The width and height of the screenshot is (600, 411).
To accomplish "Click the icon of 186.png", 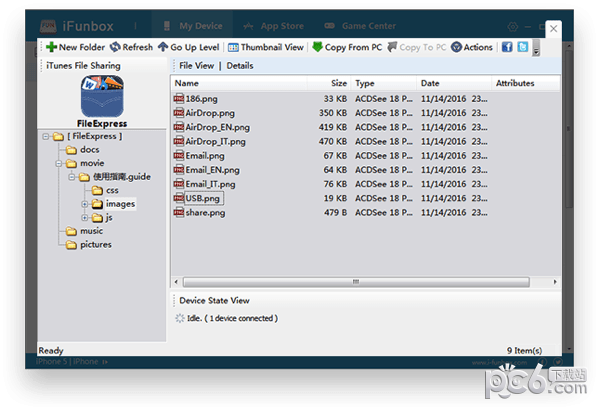I will (179, 99).
